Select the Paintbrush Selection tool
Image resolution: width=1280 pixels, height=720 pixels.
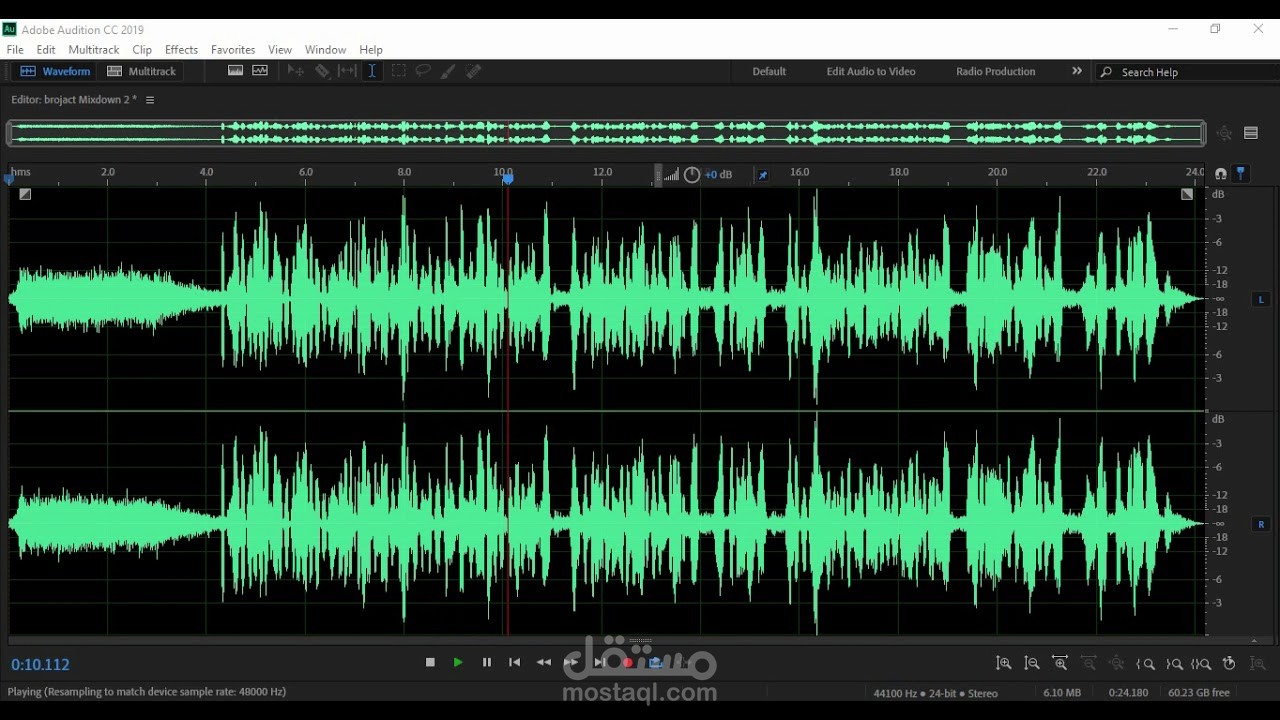[448, 71]
